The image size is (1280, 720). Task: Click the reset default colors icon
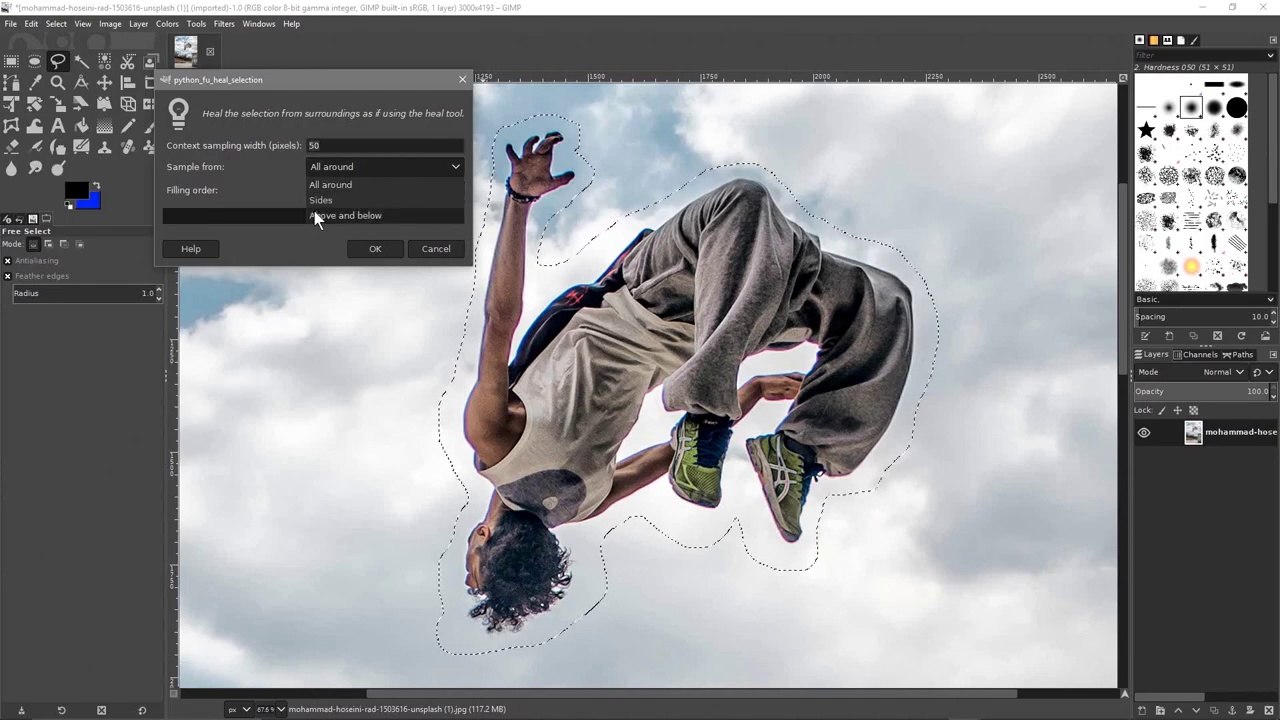coord(69,205)
